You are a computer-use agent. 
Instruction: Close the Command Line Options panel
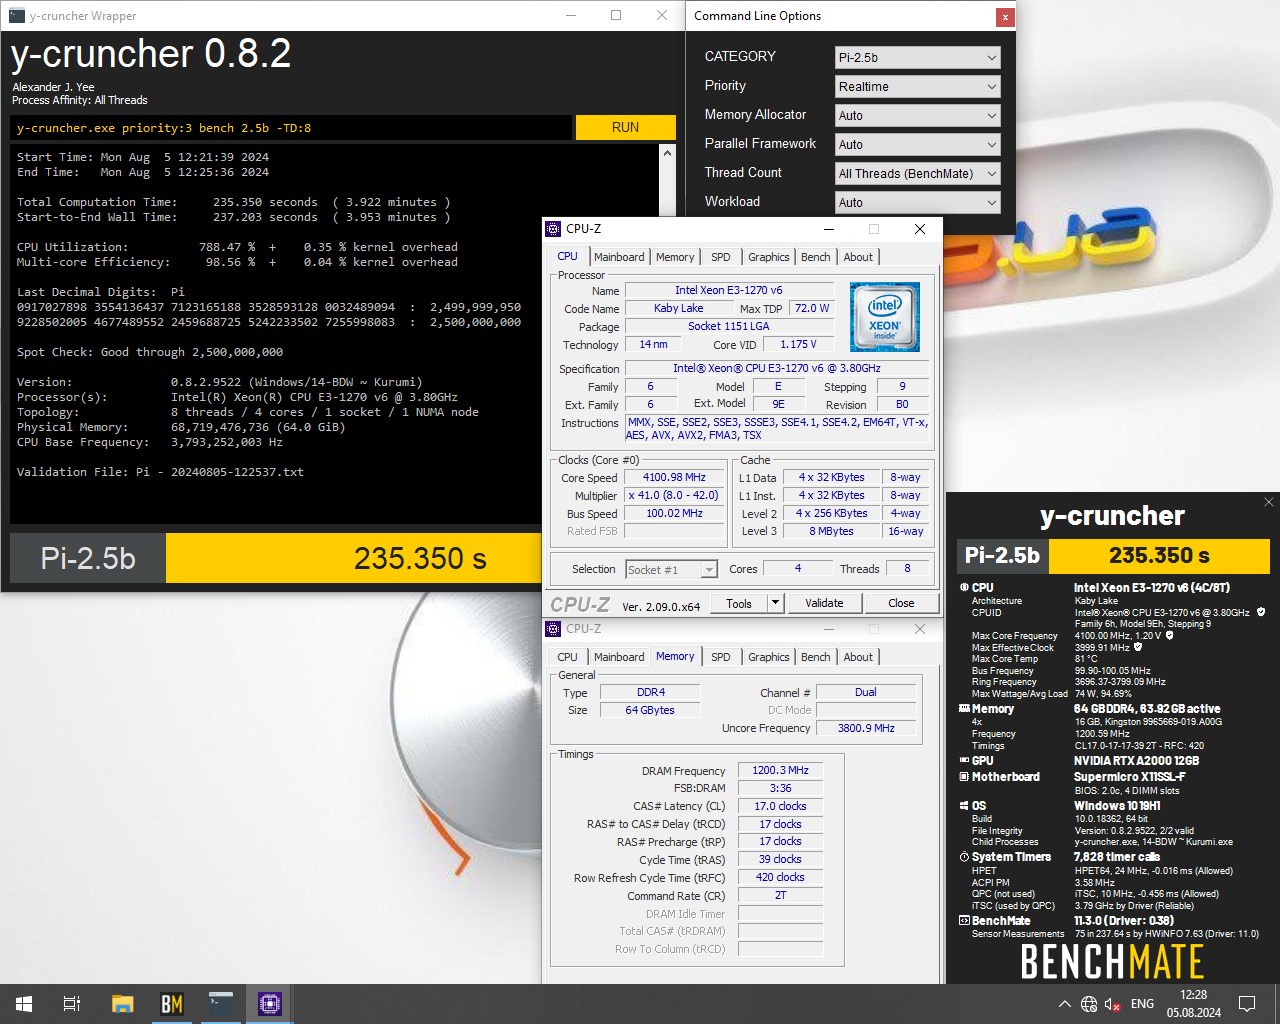(x=1004, y=17)
